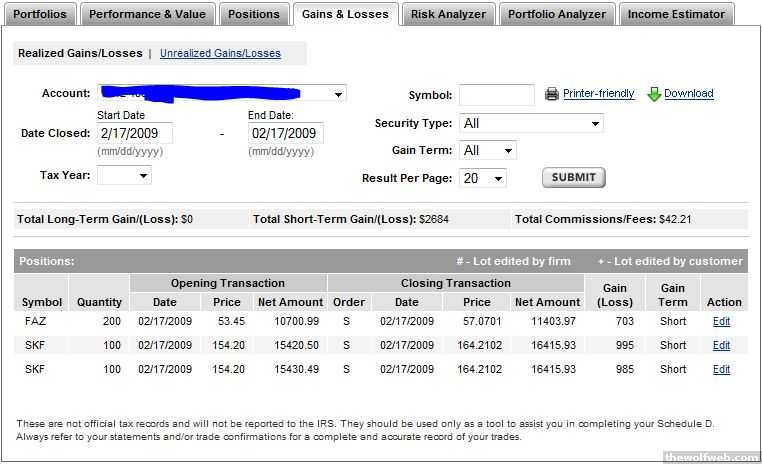Click into the Symbol input field
Image resolution: width=762 pixels, height=464 pixels.
(496, 95)
